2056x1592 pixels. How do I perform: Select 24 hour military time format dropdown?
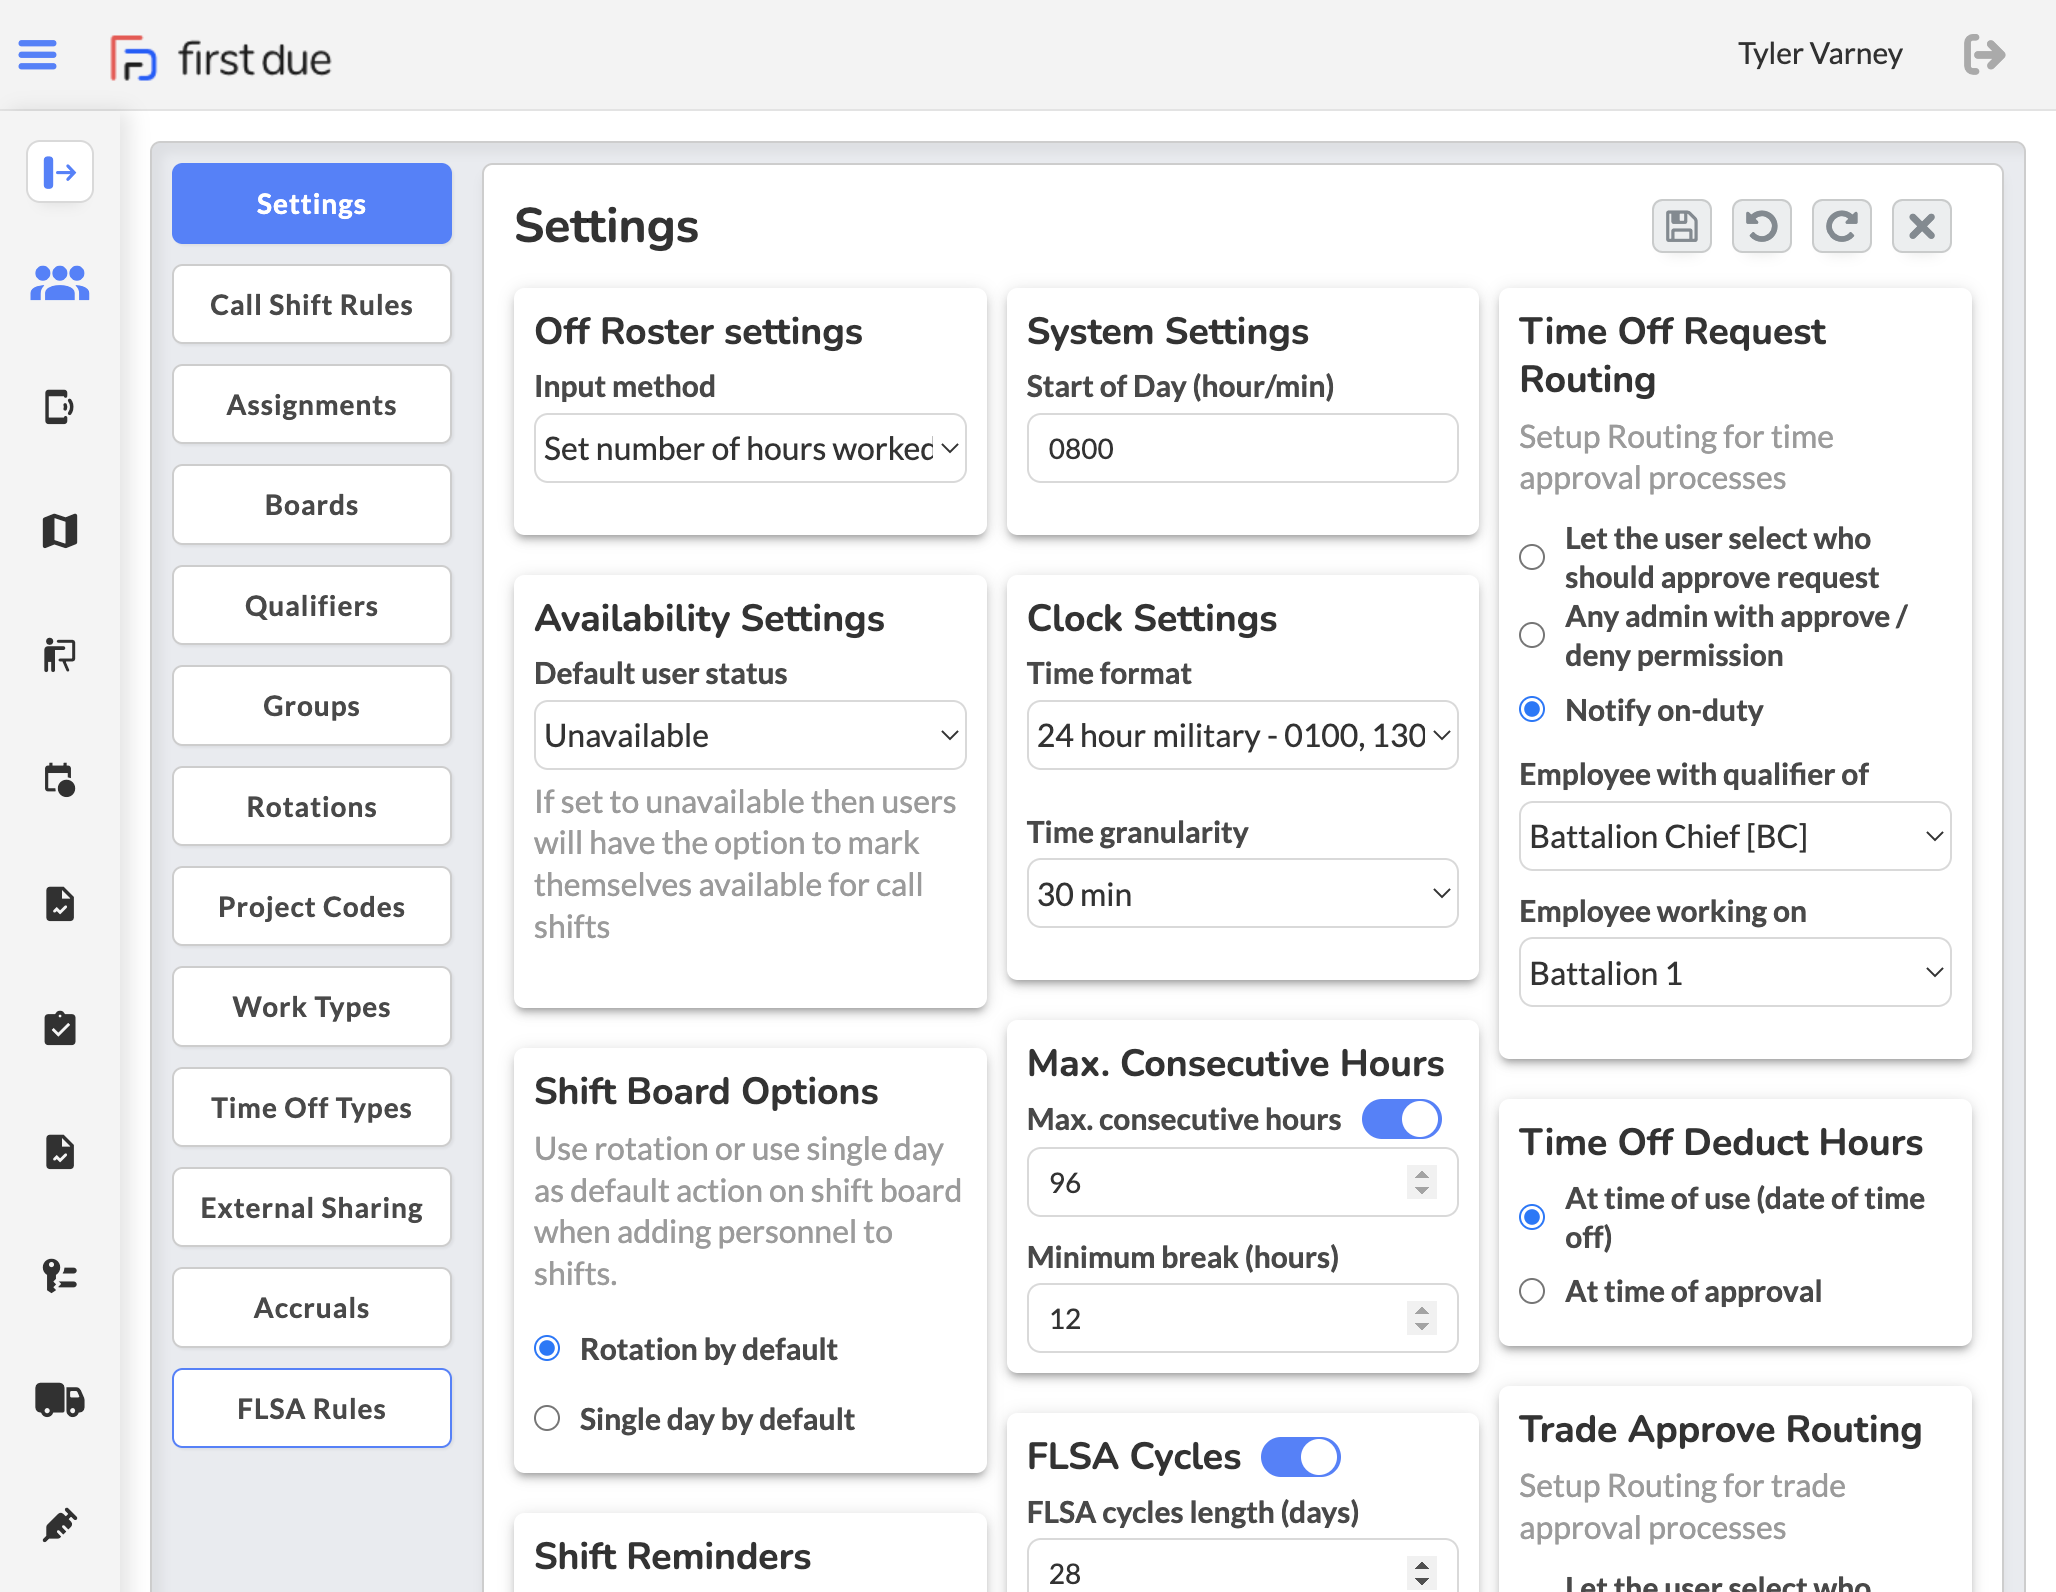[1240, 734]
